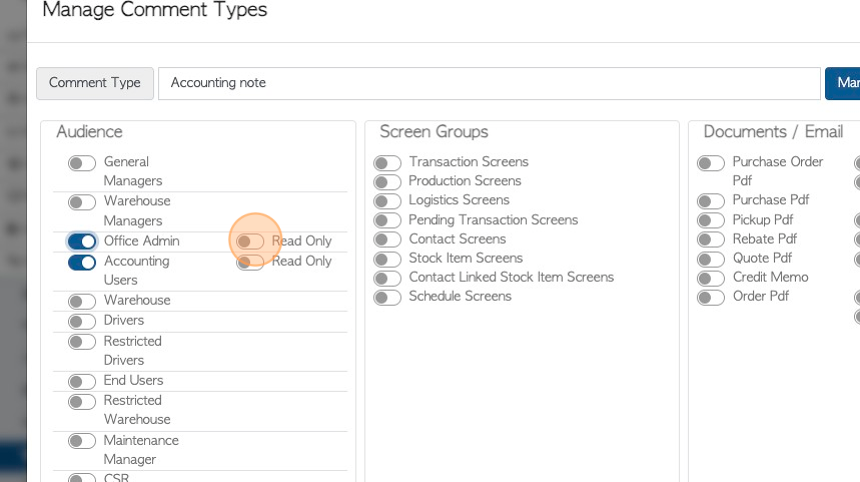The height and width of the screenshot is (482, 860).
Task: Toggle the Purchase Order Pdf switch
Action: [x=711, y=163]
